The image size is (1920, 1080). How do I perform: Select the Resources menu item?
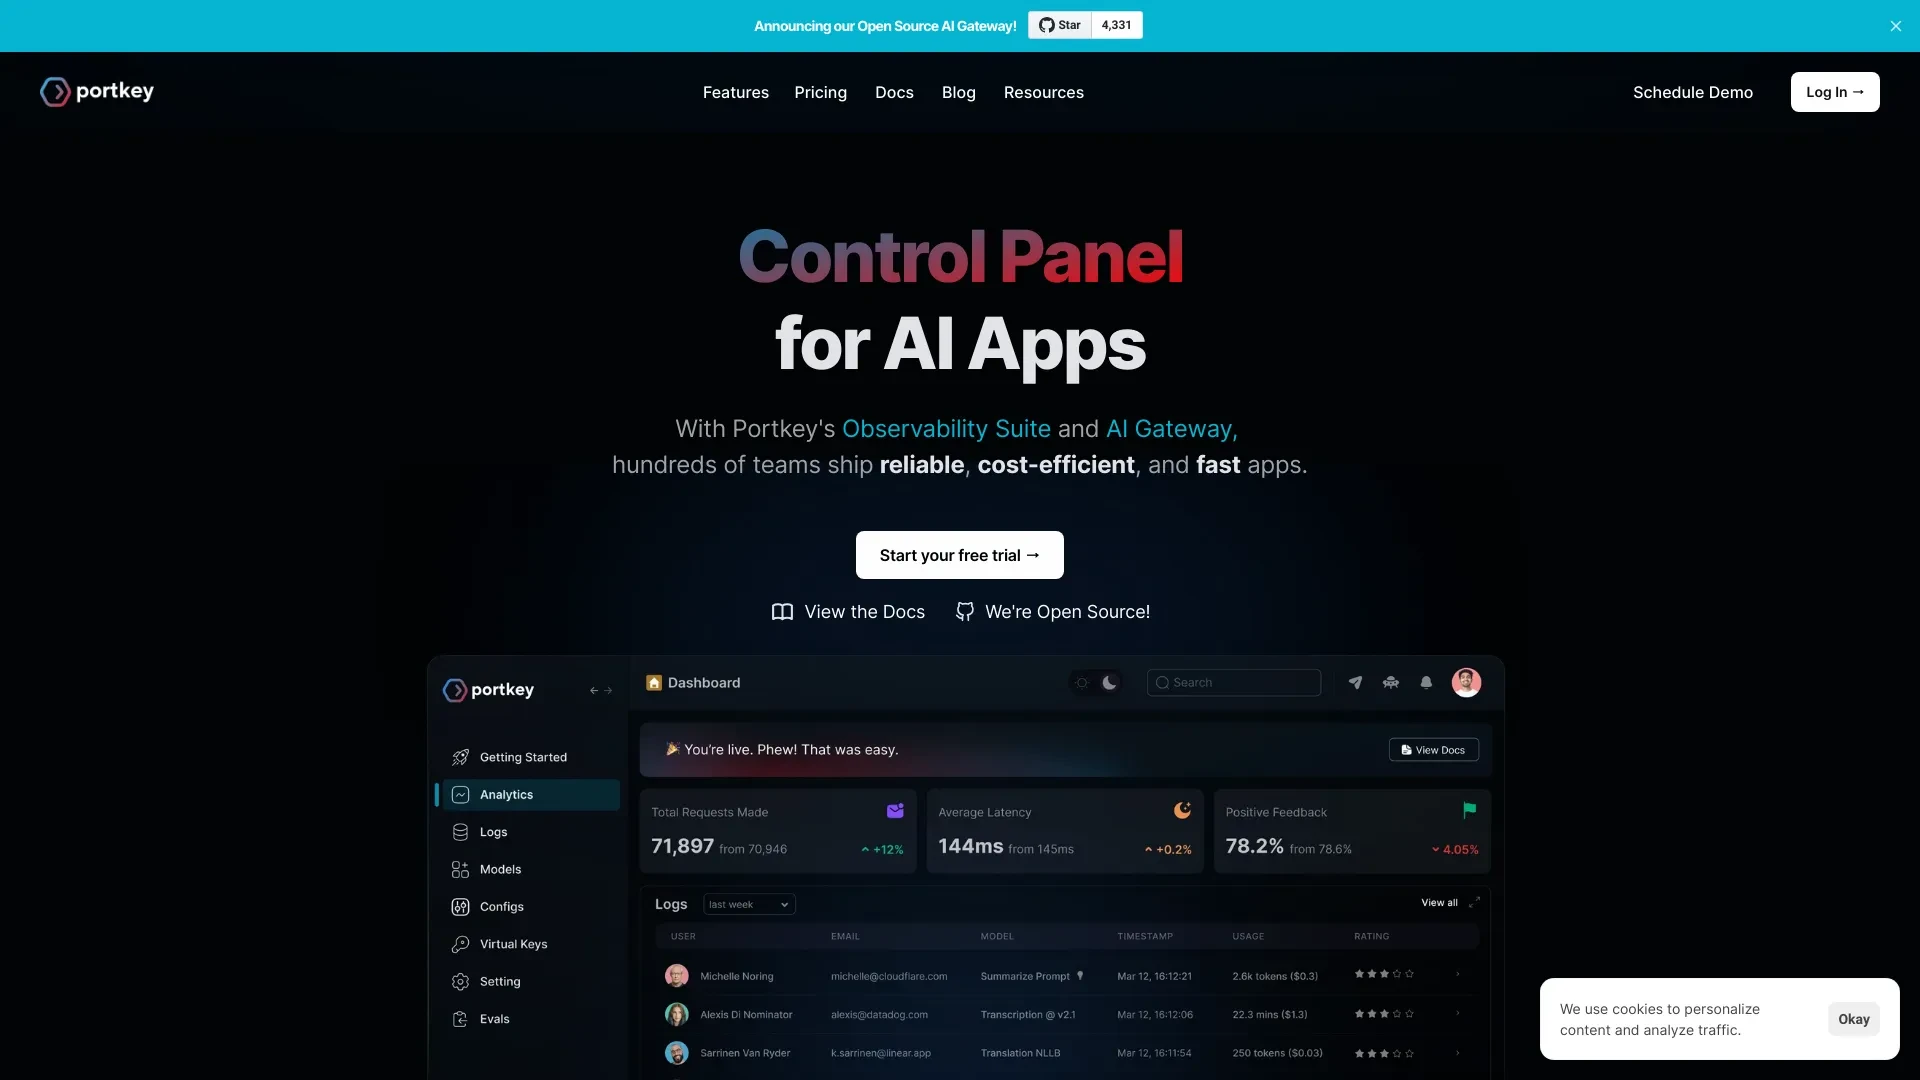1043,91
